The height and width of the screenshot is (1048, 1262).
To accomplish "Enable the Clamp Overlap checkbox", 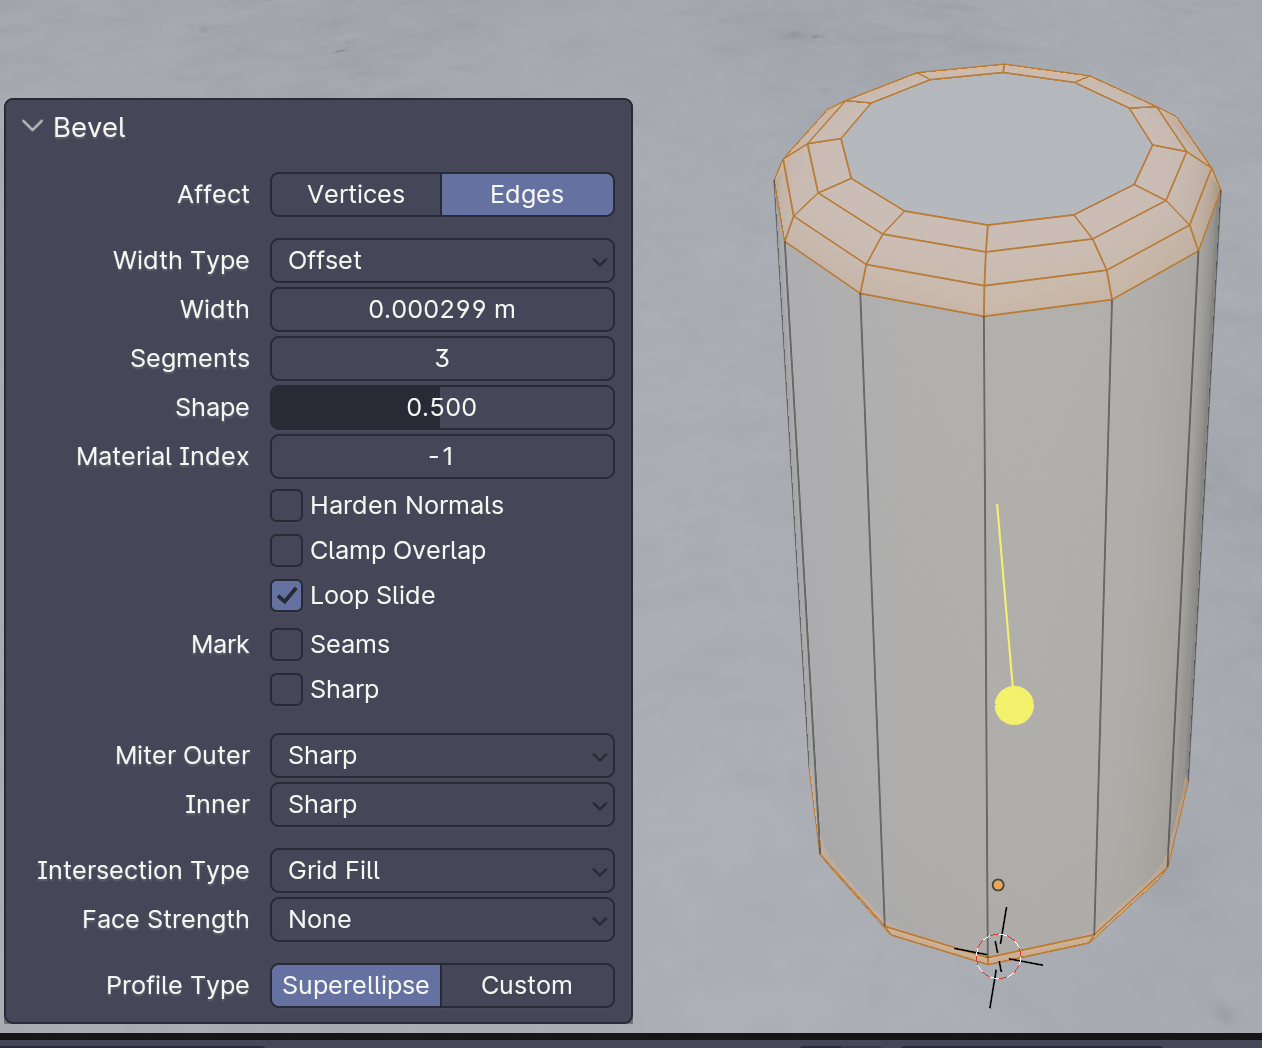I will point(287,550).
